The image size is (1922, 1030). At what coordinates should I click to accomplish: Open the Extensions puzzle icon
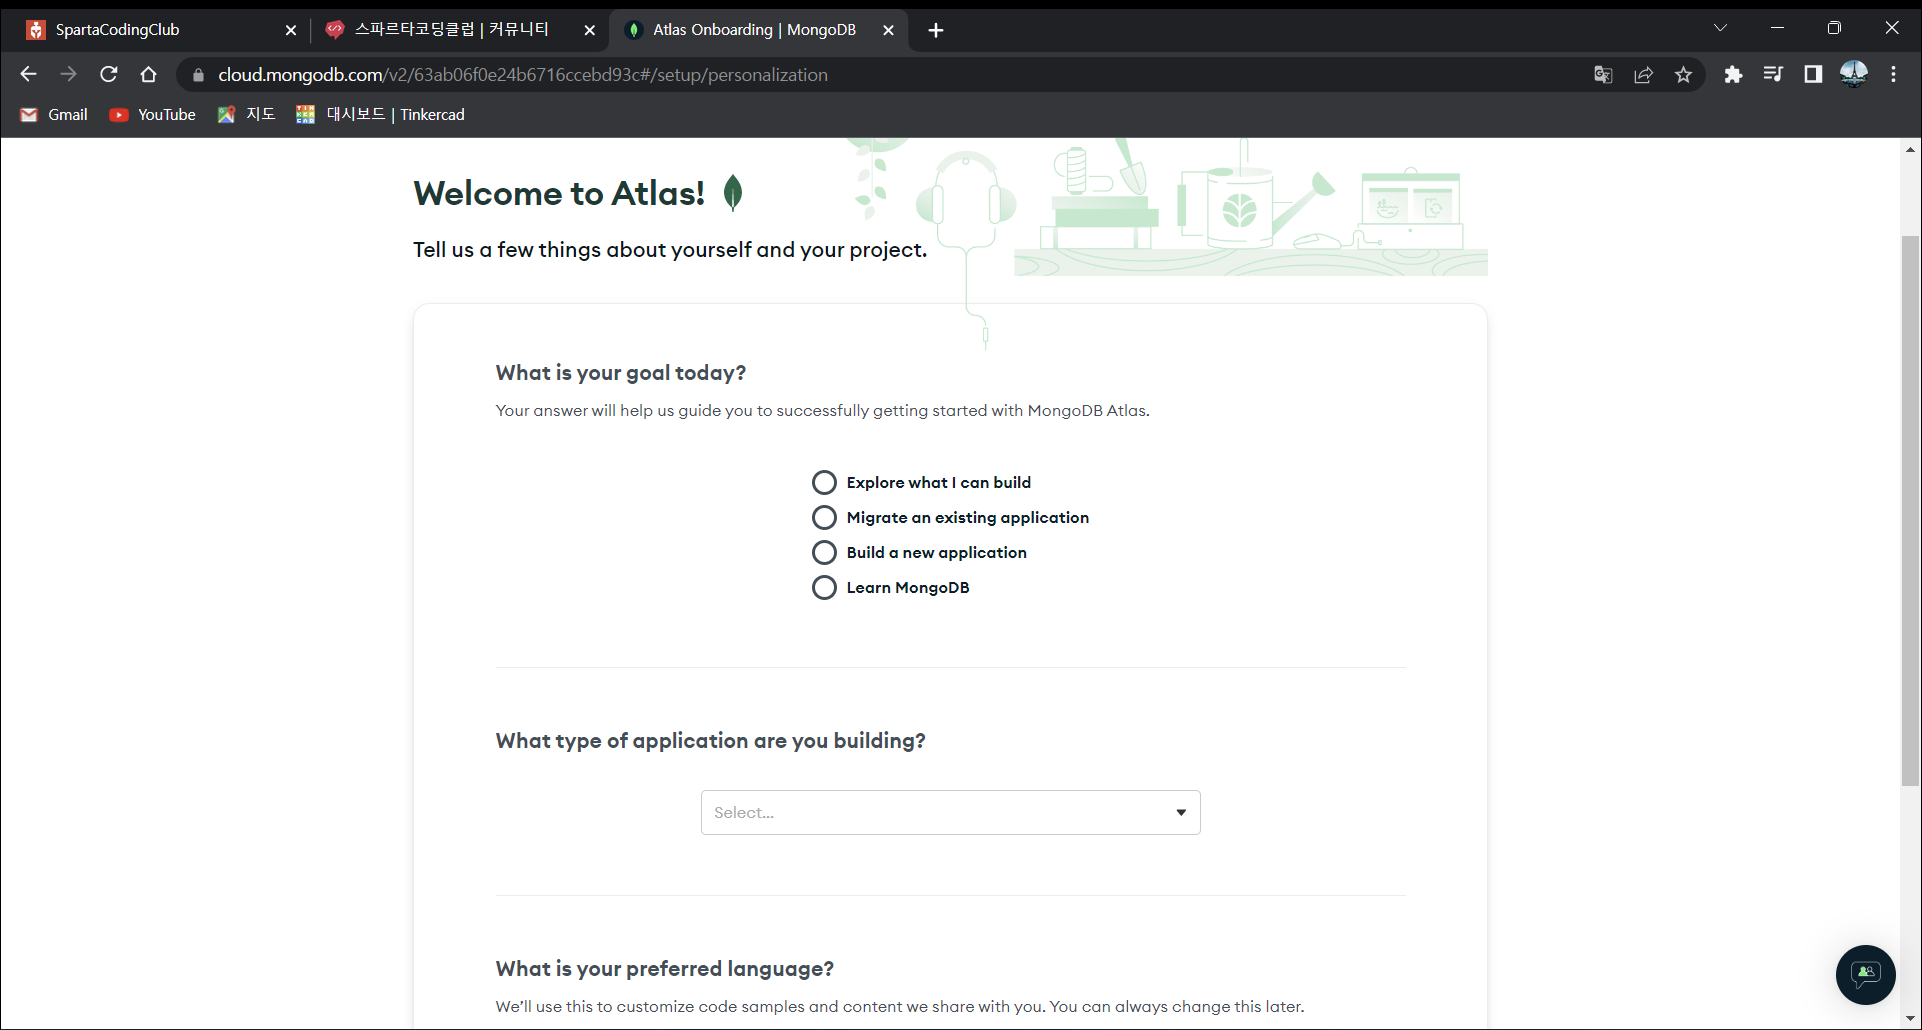click(x=1733, y=75)
